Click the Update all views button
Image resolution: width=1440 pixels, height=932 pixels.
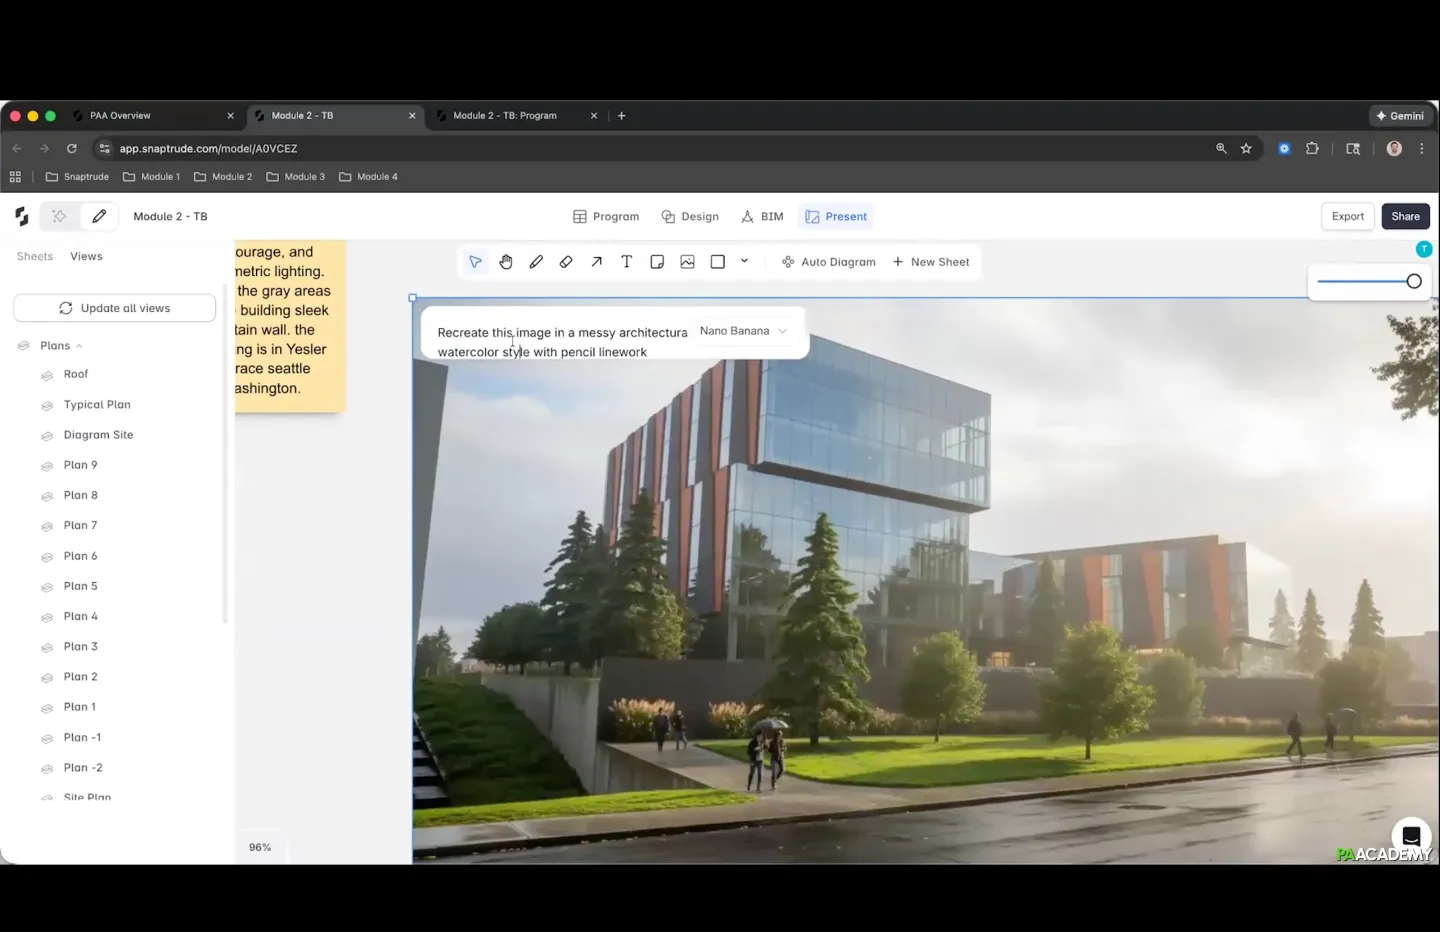pyautogui.click(x=115, y=308)
